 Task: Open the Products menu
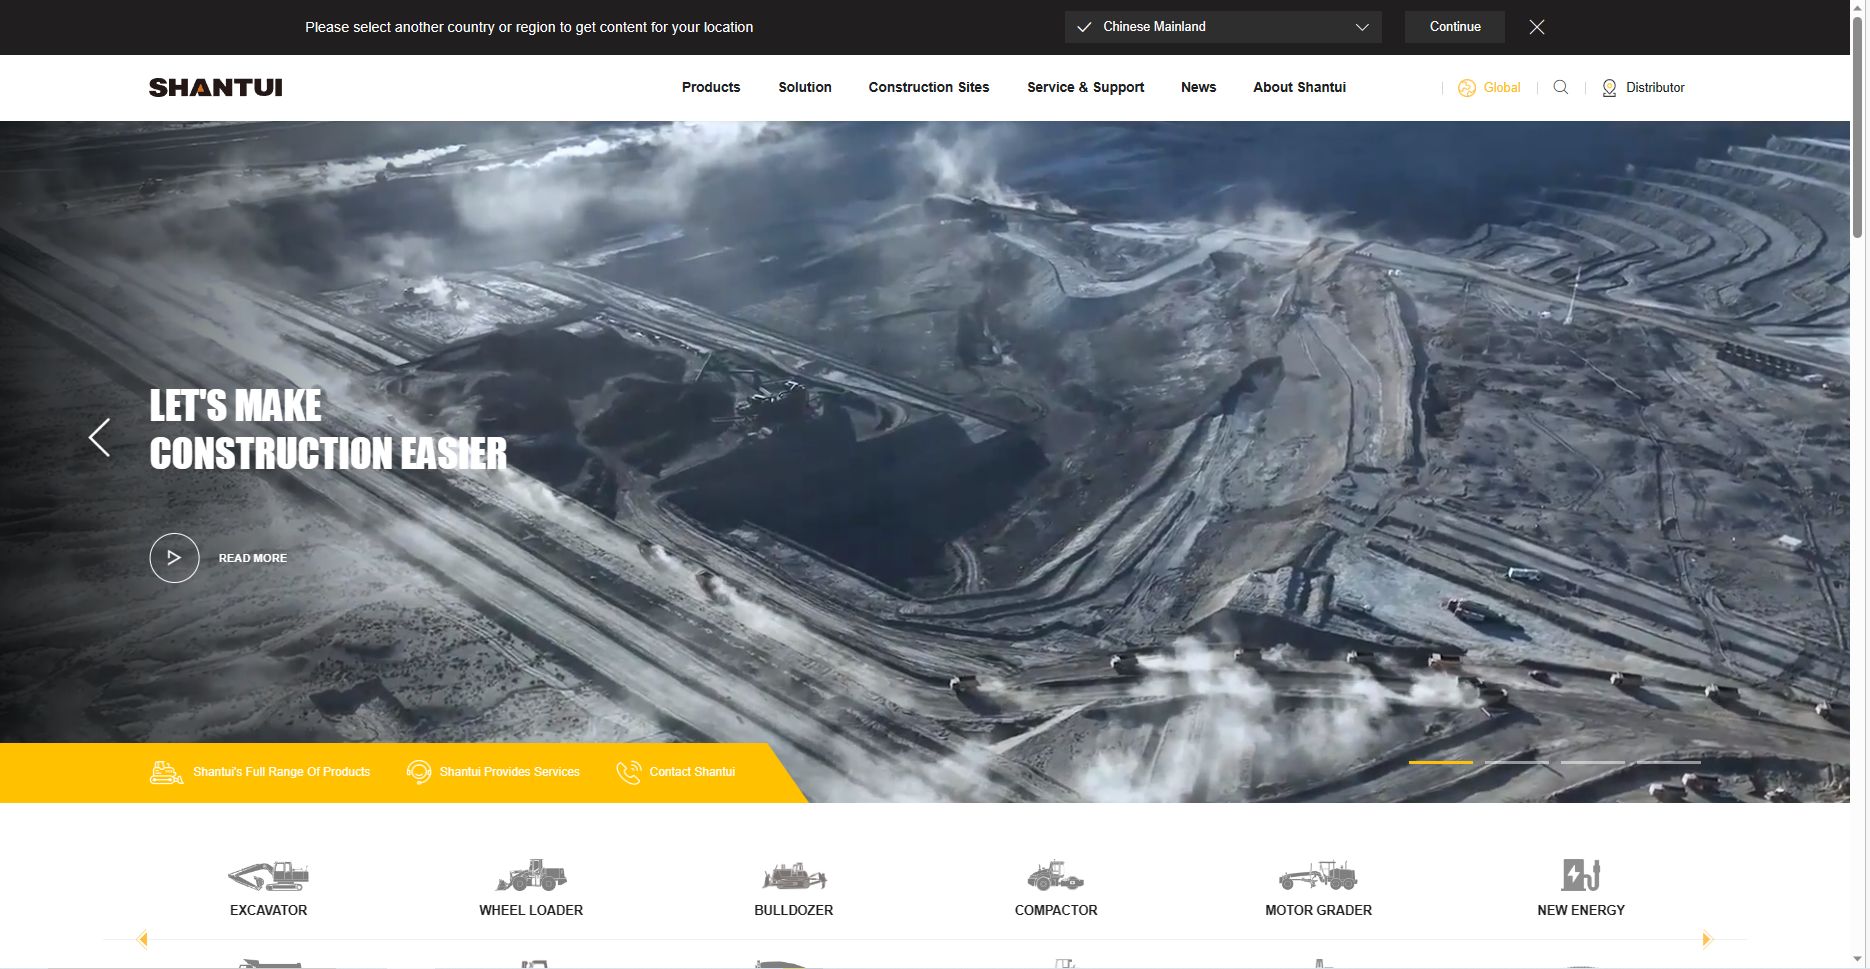(711, 88)
